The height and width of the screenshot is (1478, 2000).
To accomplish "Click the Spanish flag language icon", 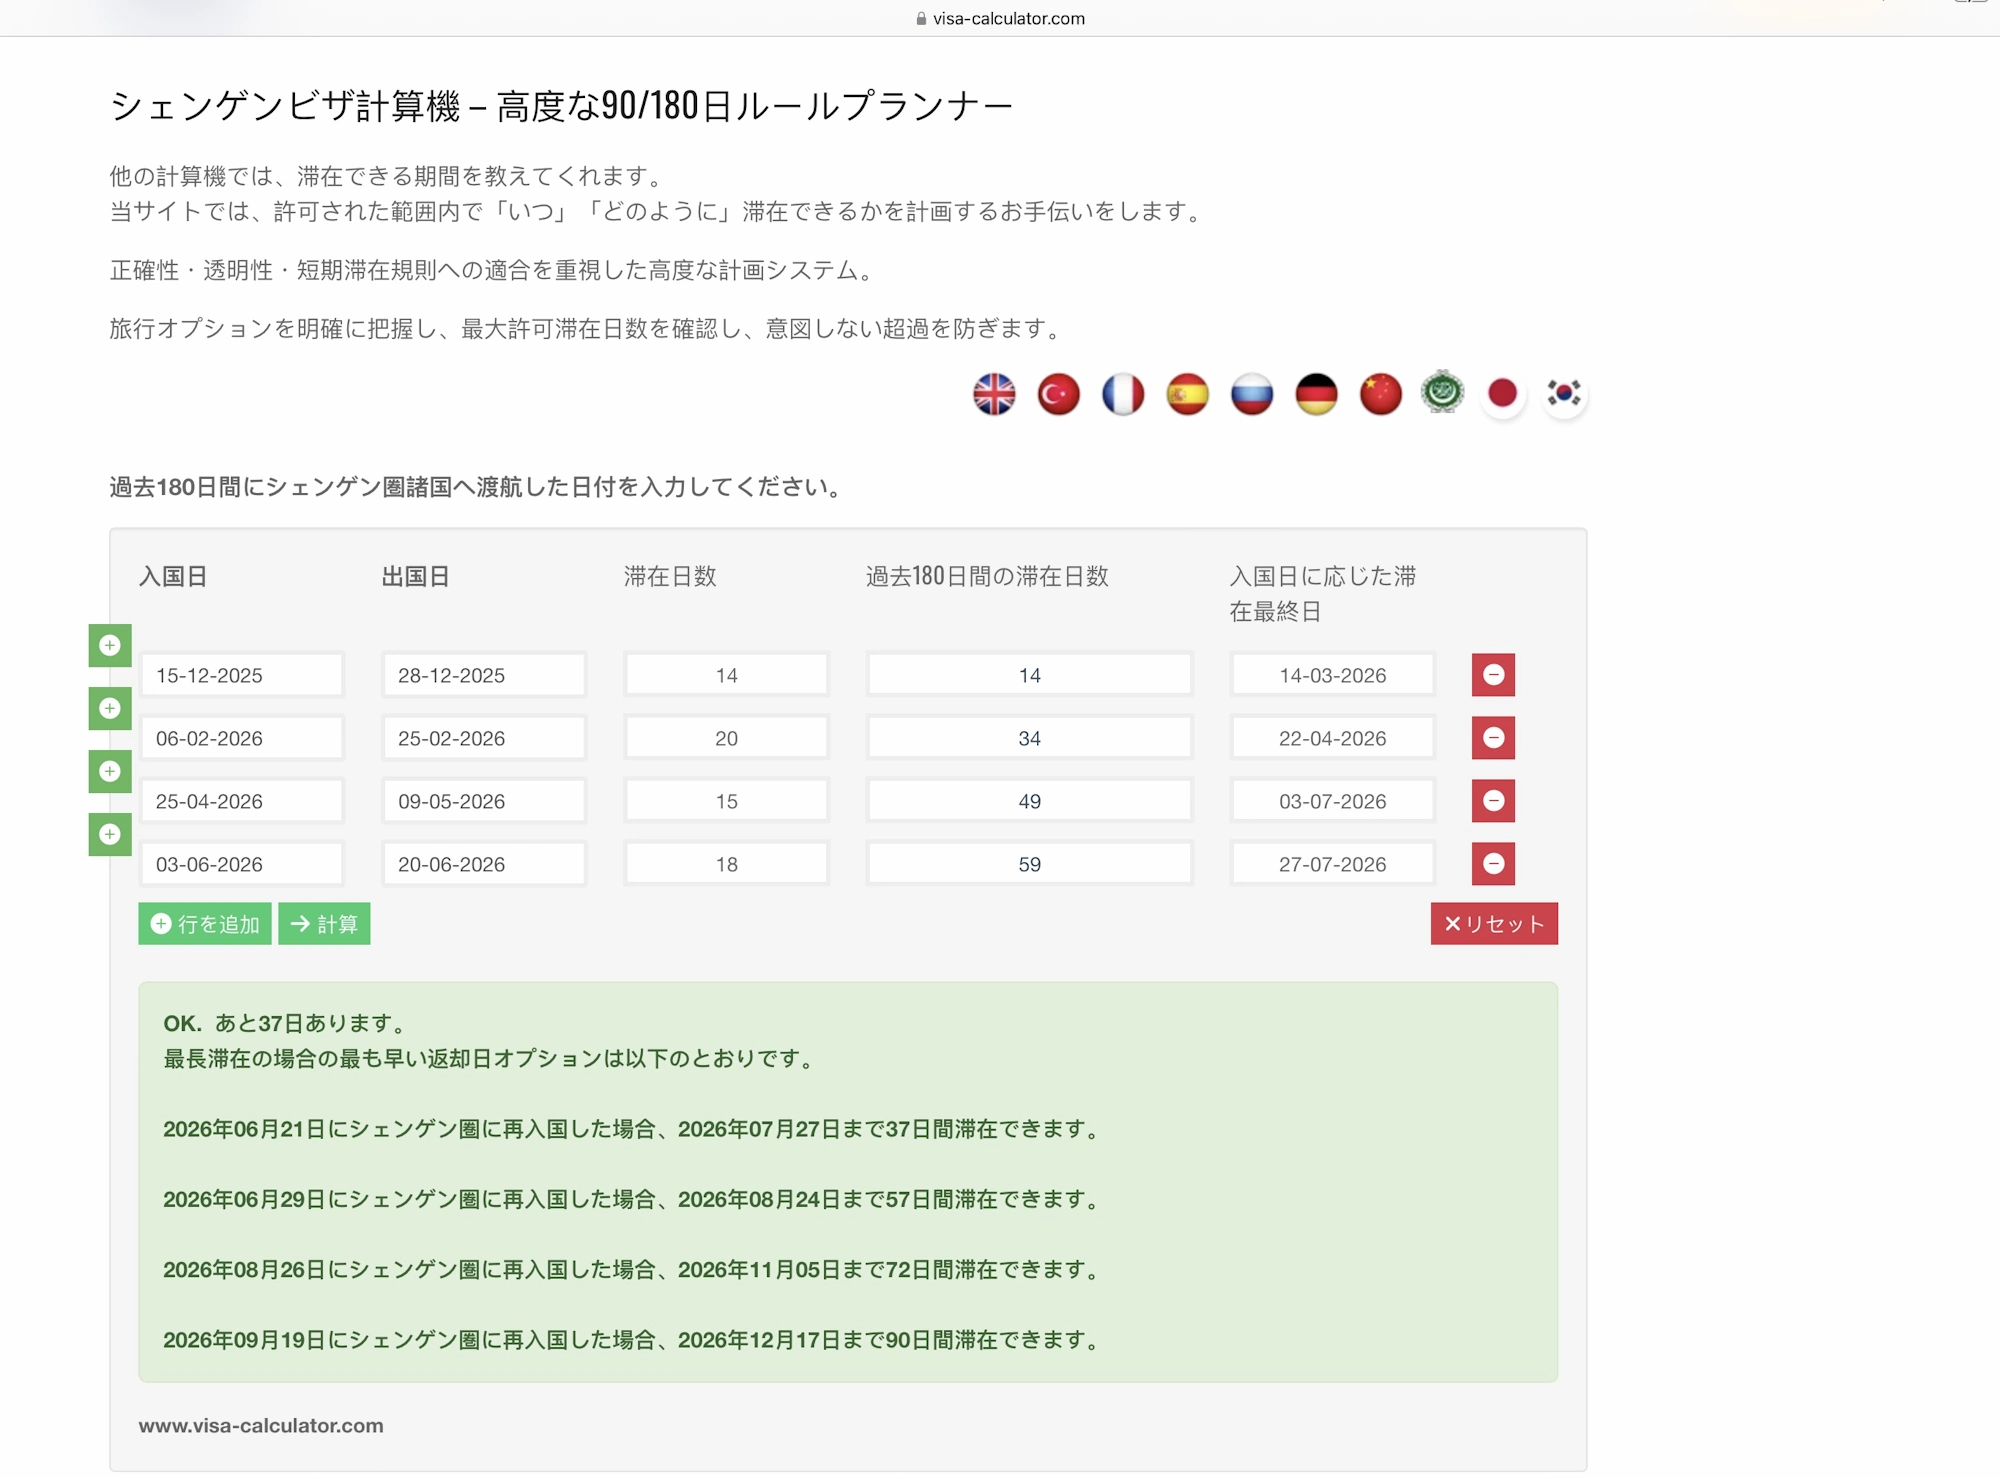I will (1187, 394).
